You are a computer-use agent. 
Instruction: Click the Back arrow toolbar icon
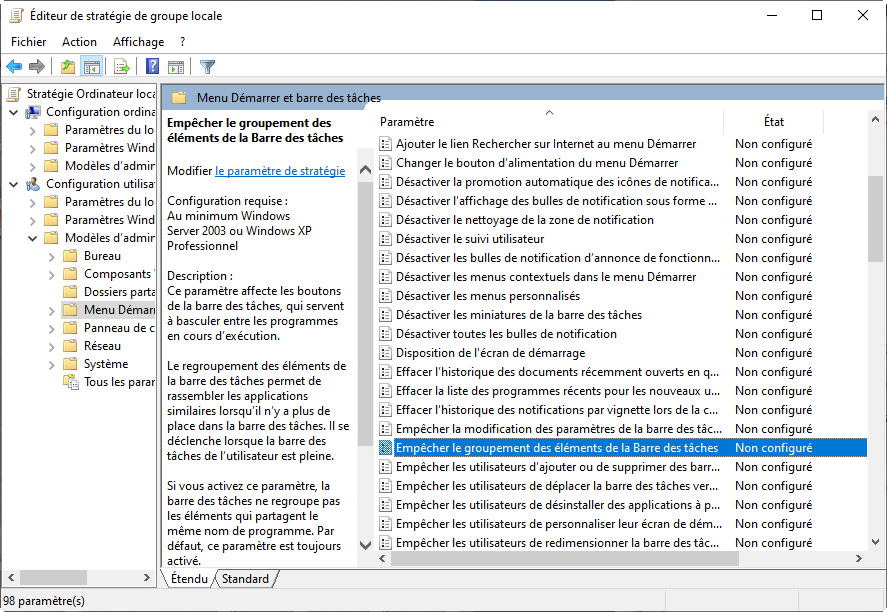tap(14, 67)
